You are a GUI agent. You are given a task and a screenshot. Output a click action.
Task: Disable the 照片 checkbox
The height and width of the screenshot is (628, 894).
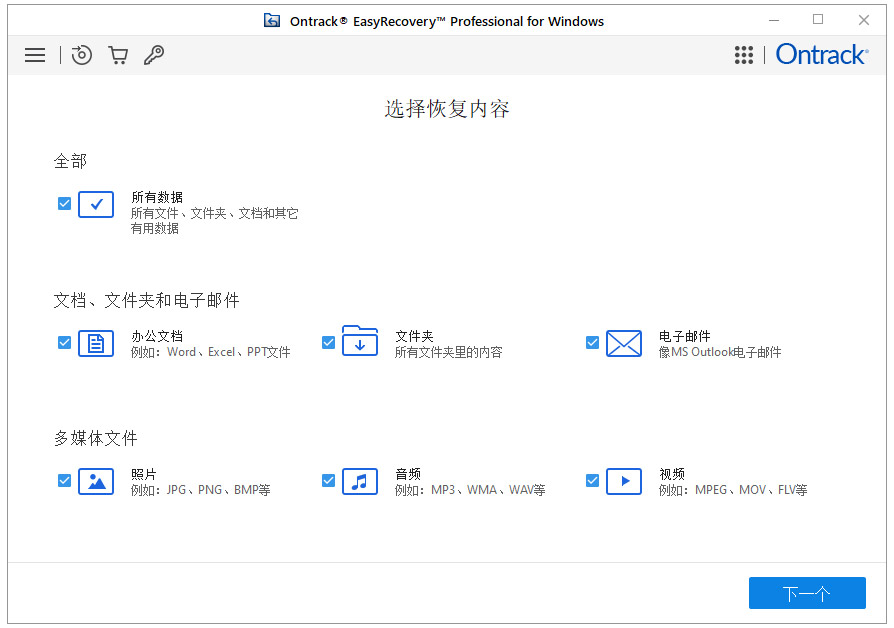(x=64, y=481)
